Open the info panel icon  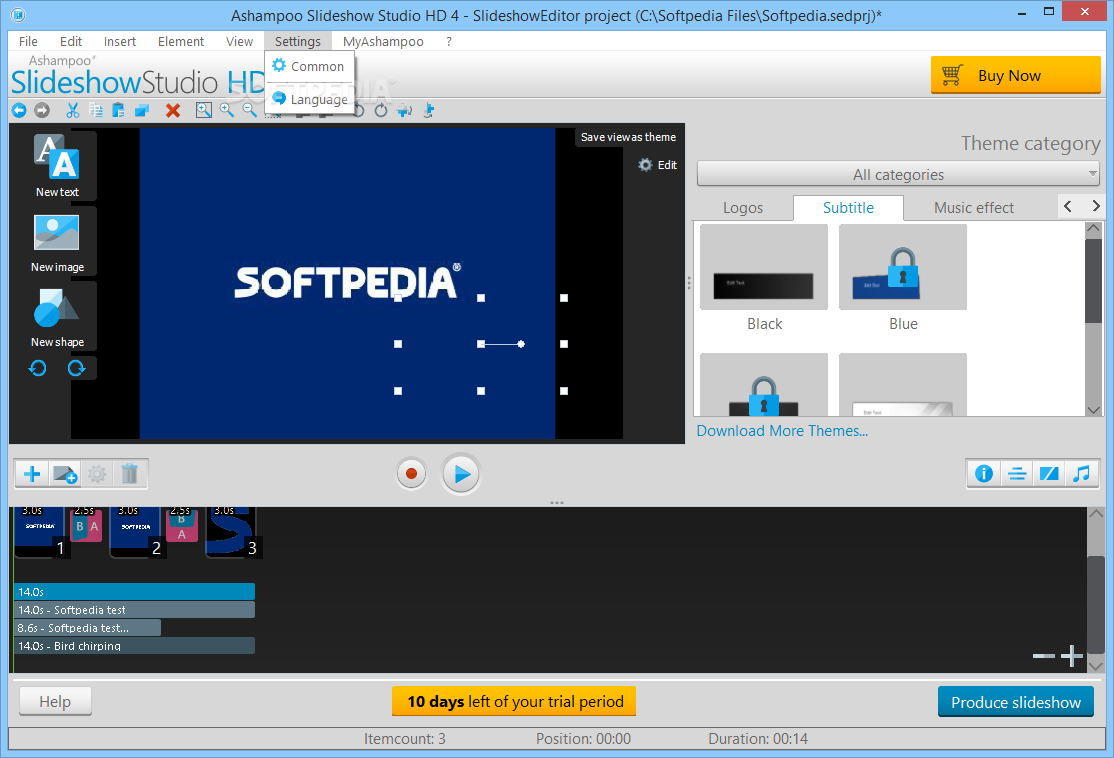pos(984,474)
